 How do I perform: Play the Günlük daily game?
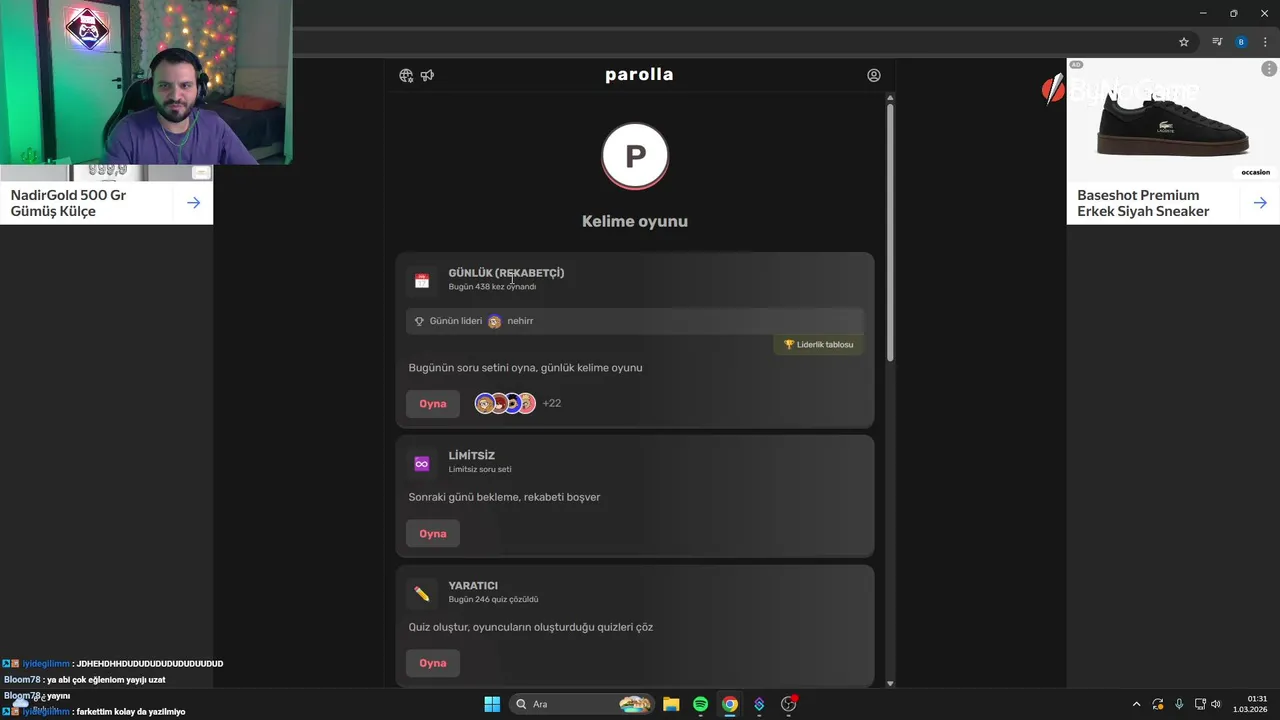pyautogui.click(x=432, y=403)
